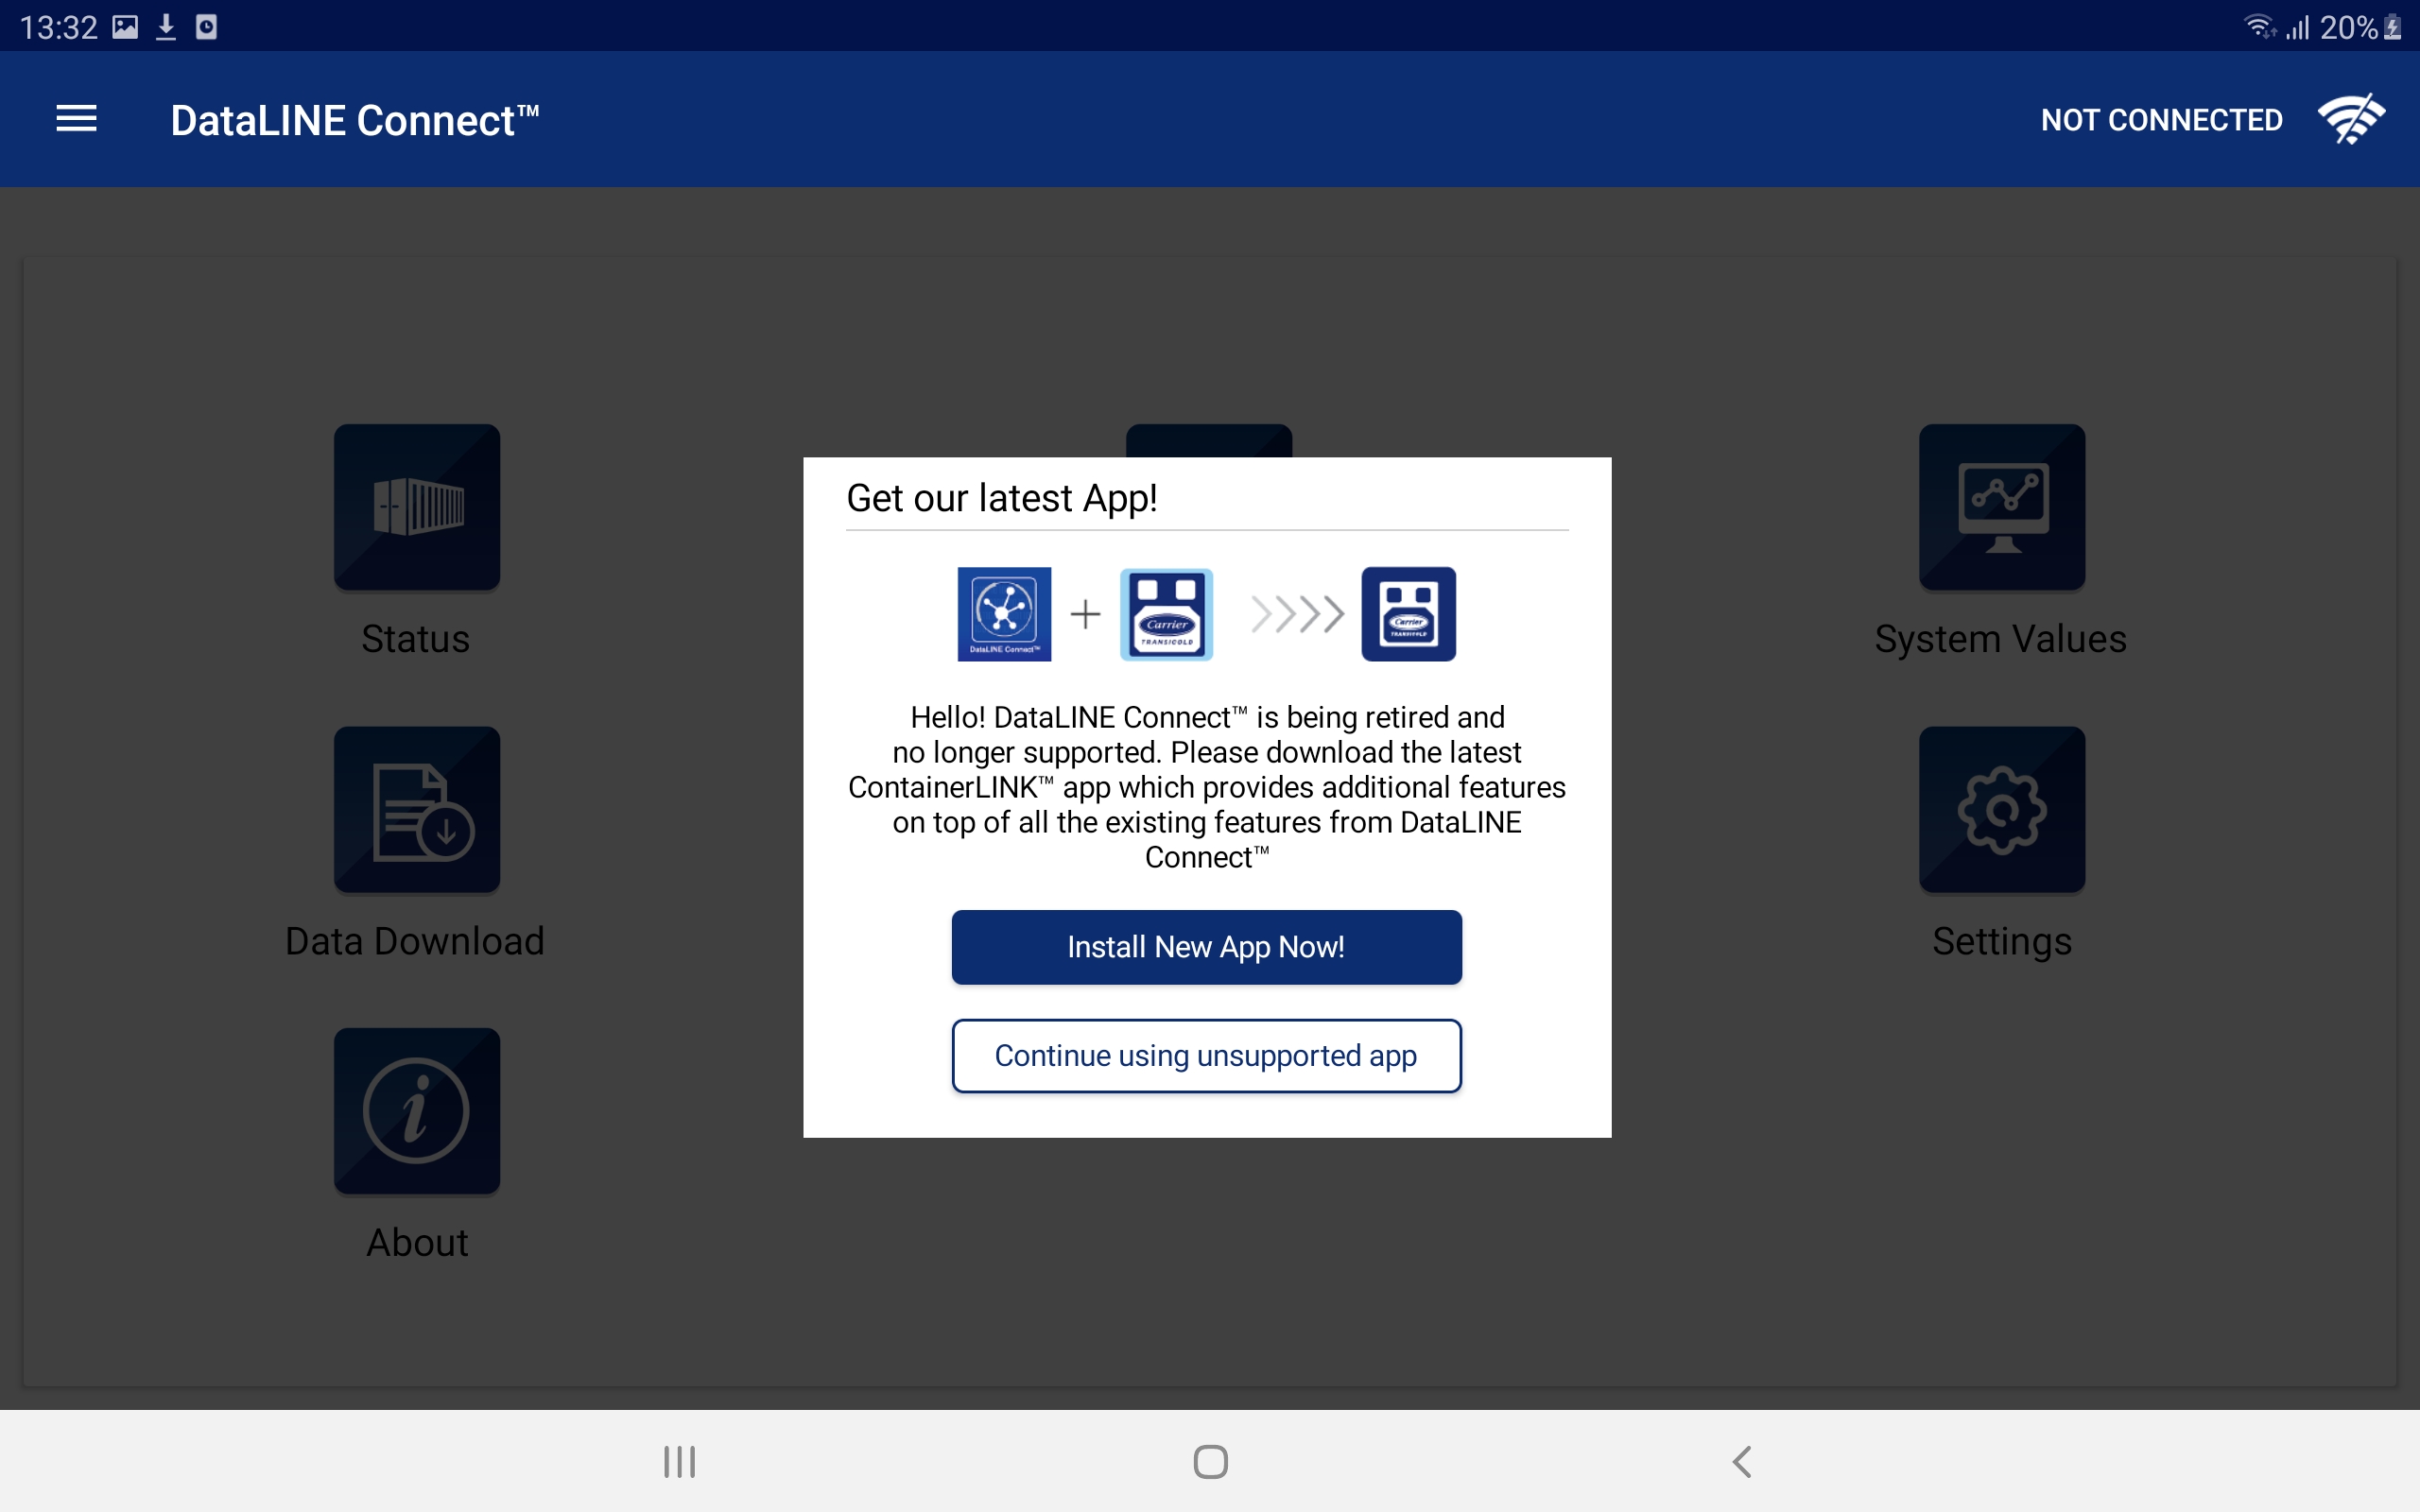This screenshot has width=2420, height=1512.
Task: Tap the battery 20% indicator
Action: point(2359,27)
